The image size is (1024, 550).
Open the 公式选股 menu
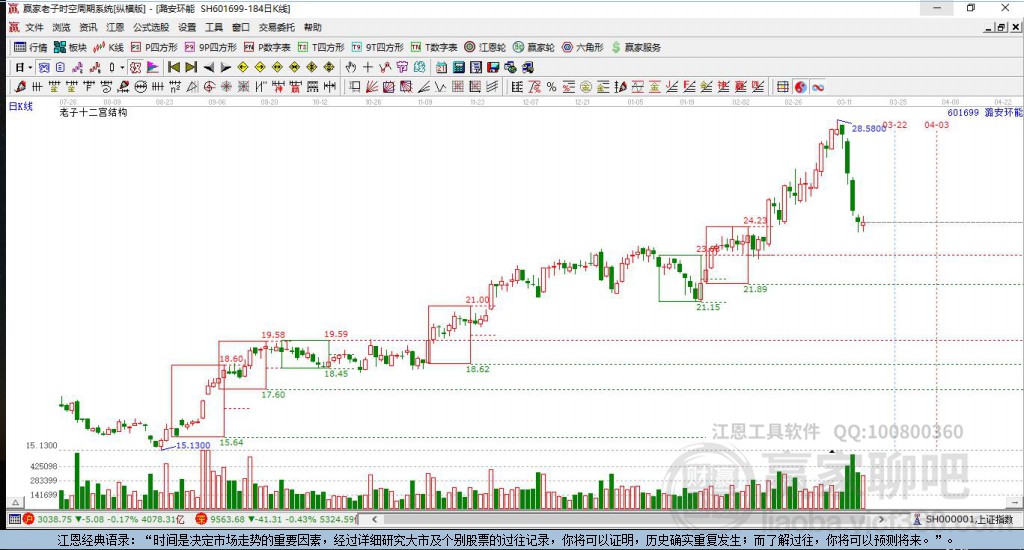pyautogui.click(x=151, y=27)
